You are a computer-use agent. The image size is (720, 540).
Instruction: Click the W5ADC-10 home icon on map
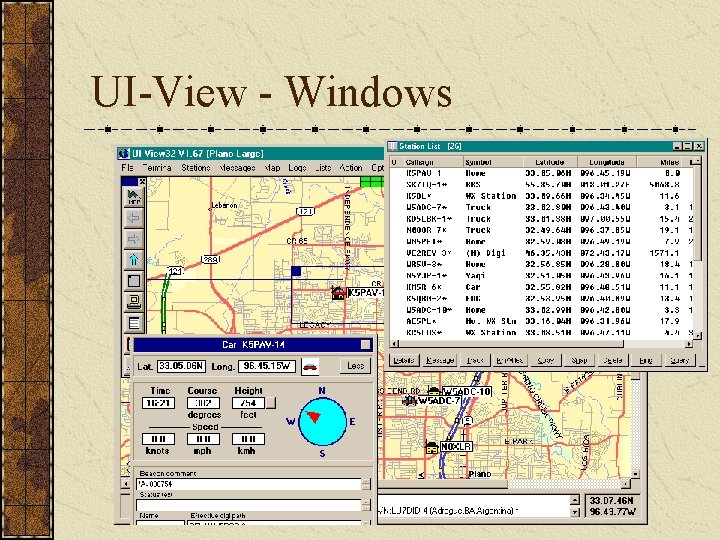click(x=433, y=391)
